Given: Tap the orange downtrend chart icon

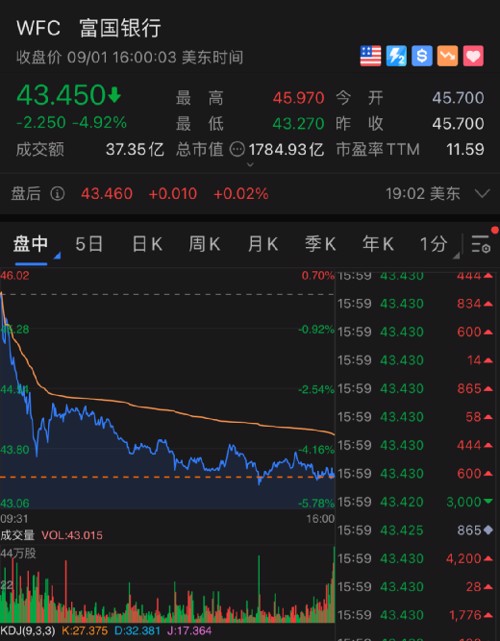Looking at the screenshot, I should [448, 56].
